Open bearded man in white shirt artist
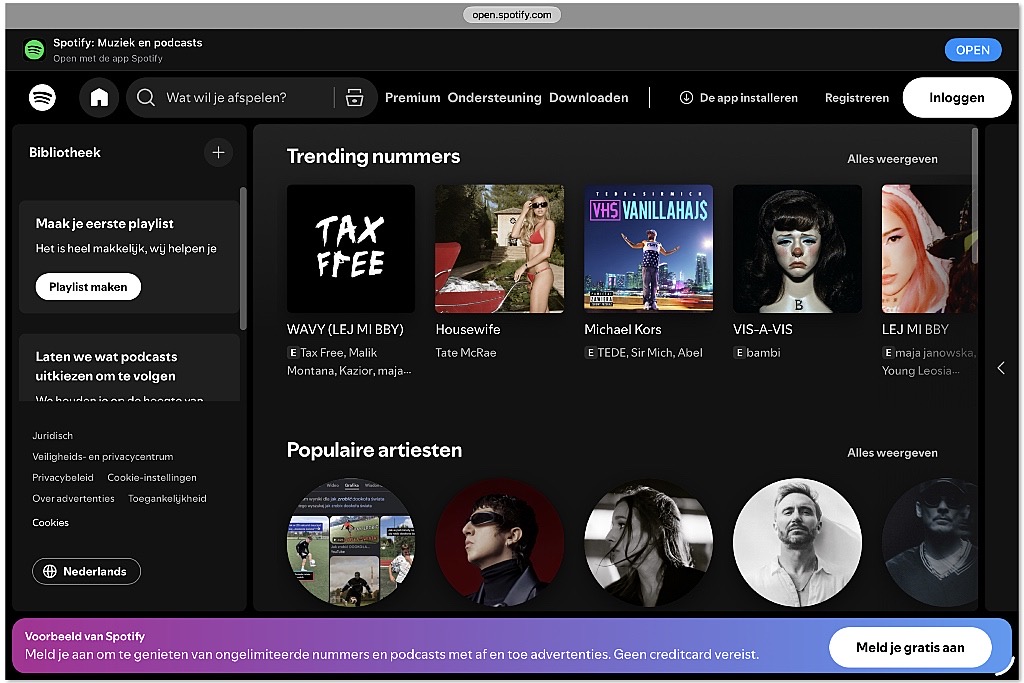 [797, 543]
